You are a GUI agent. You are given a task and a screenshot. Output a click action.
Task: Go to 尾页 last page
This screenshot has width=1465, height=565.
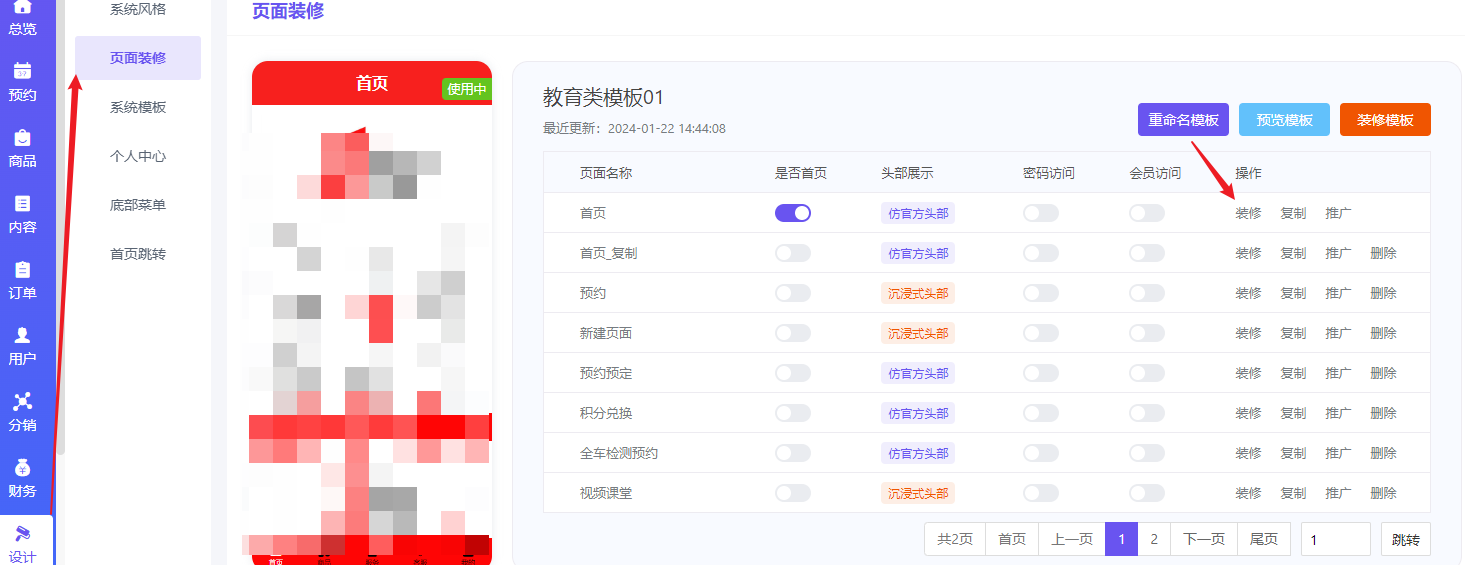click(x=1264, y=539)
